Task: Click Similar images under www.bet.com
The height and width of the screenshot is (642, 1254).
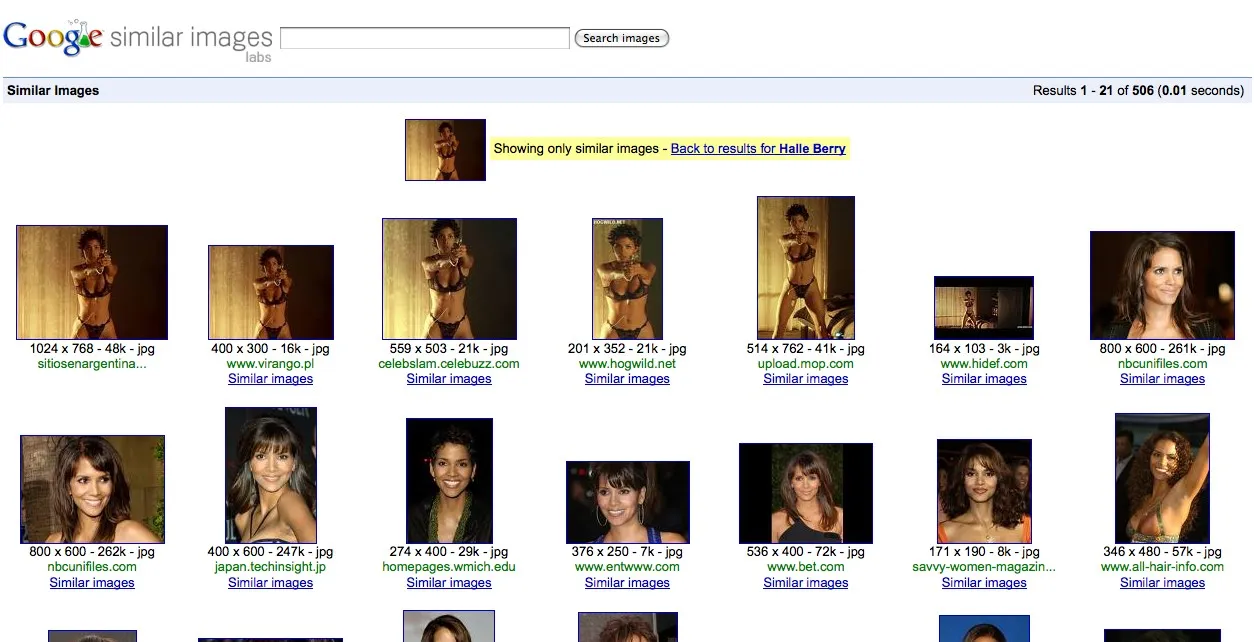Action: pos(806,583)
